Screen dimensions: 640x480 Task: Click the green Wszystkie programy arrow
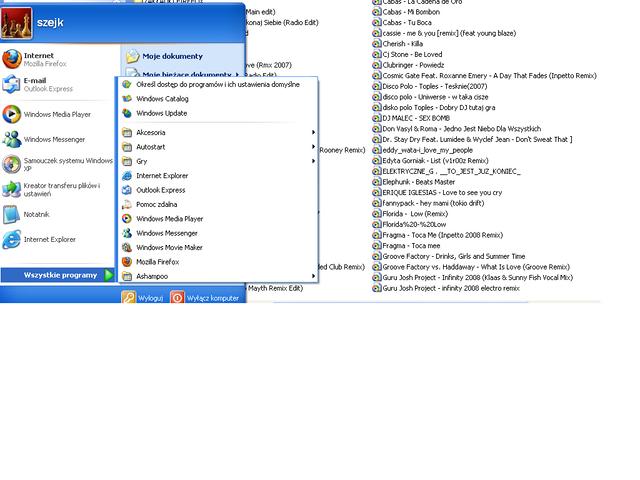pos(109,275)
